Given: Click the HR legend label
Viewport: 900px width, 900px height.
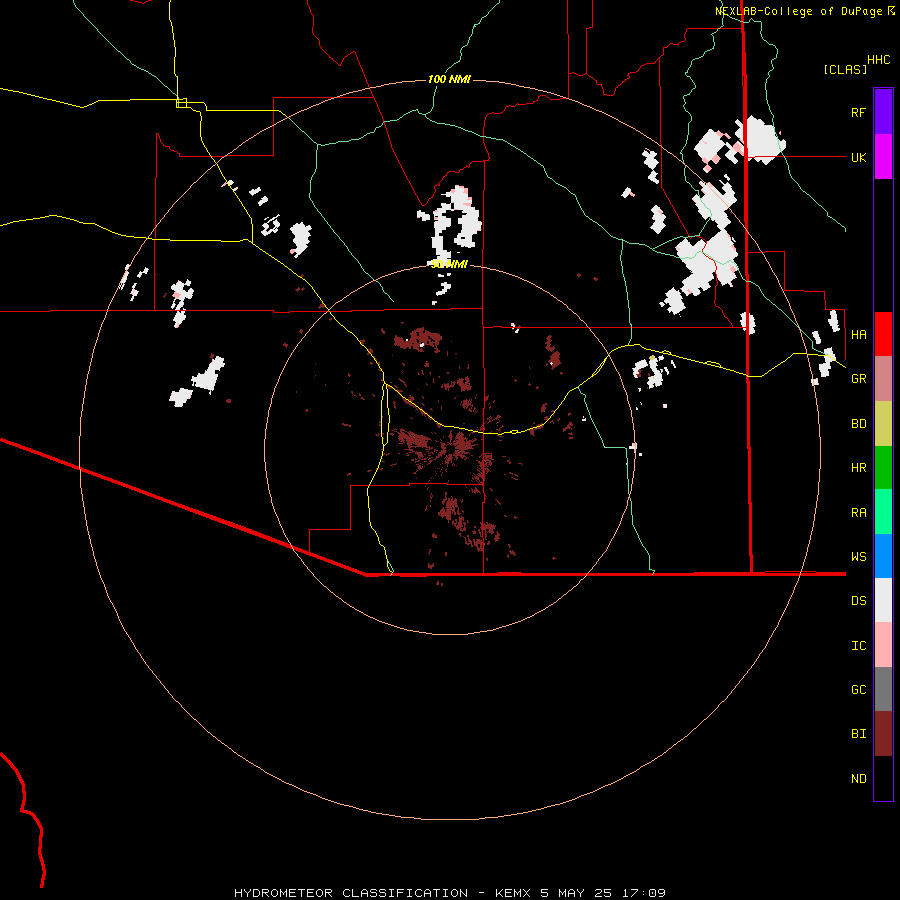Looking at the screenshot, I should point(858,468).
